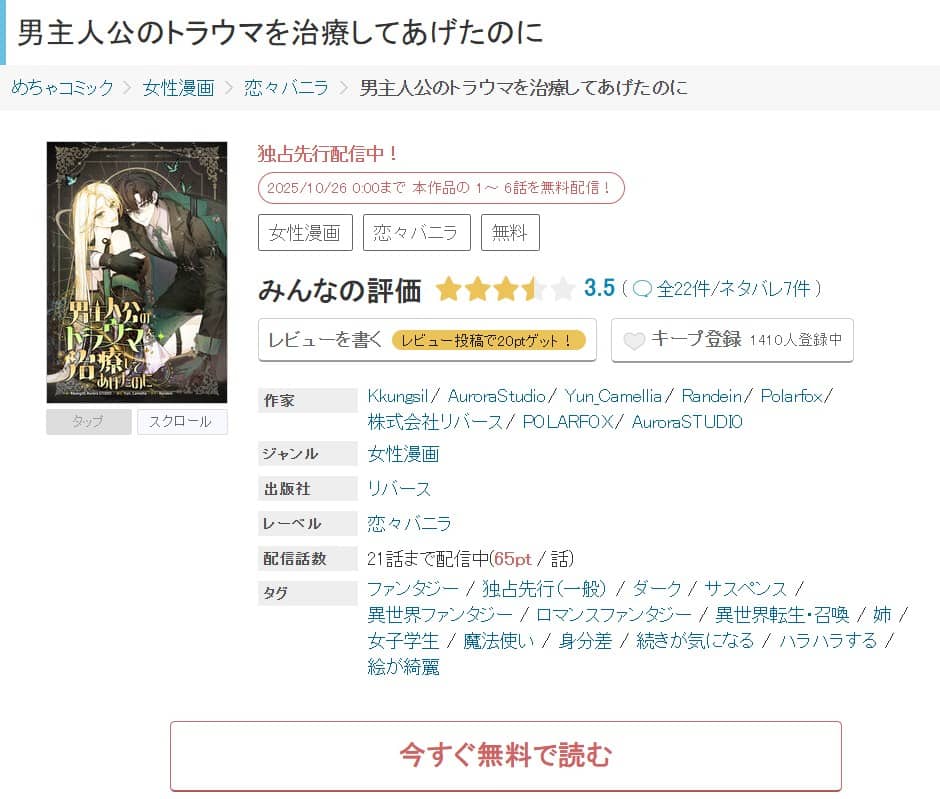
Task: Click the star rating icons
Action: (x=505, y=289)
